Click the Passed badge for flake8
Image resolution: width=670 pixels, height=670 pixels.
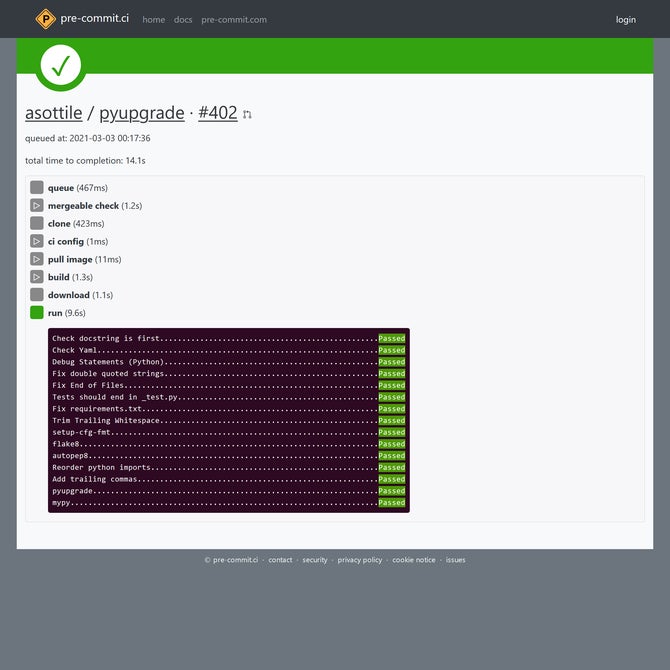[x=392, y=444]
